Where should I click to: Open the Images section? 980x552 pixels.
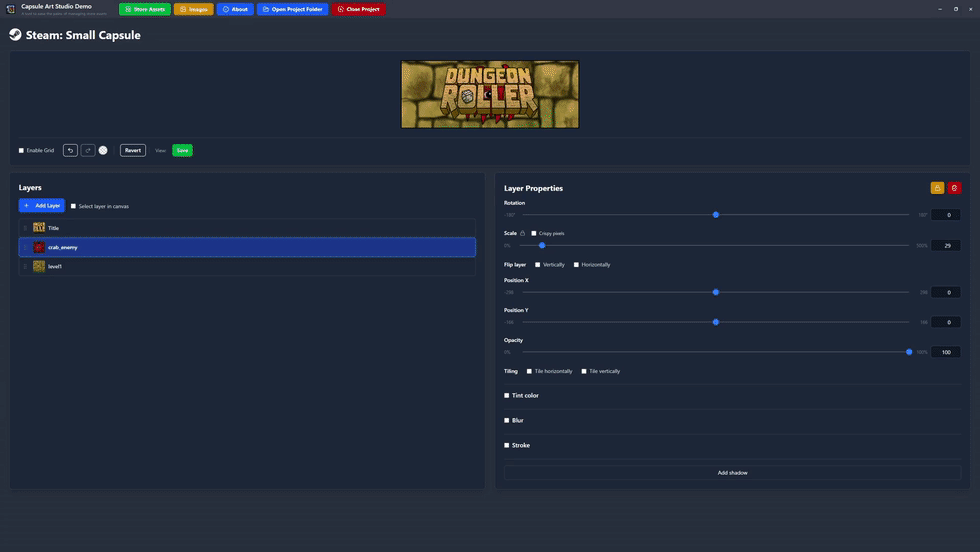[194, 9]
